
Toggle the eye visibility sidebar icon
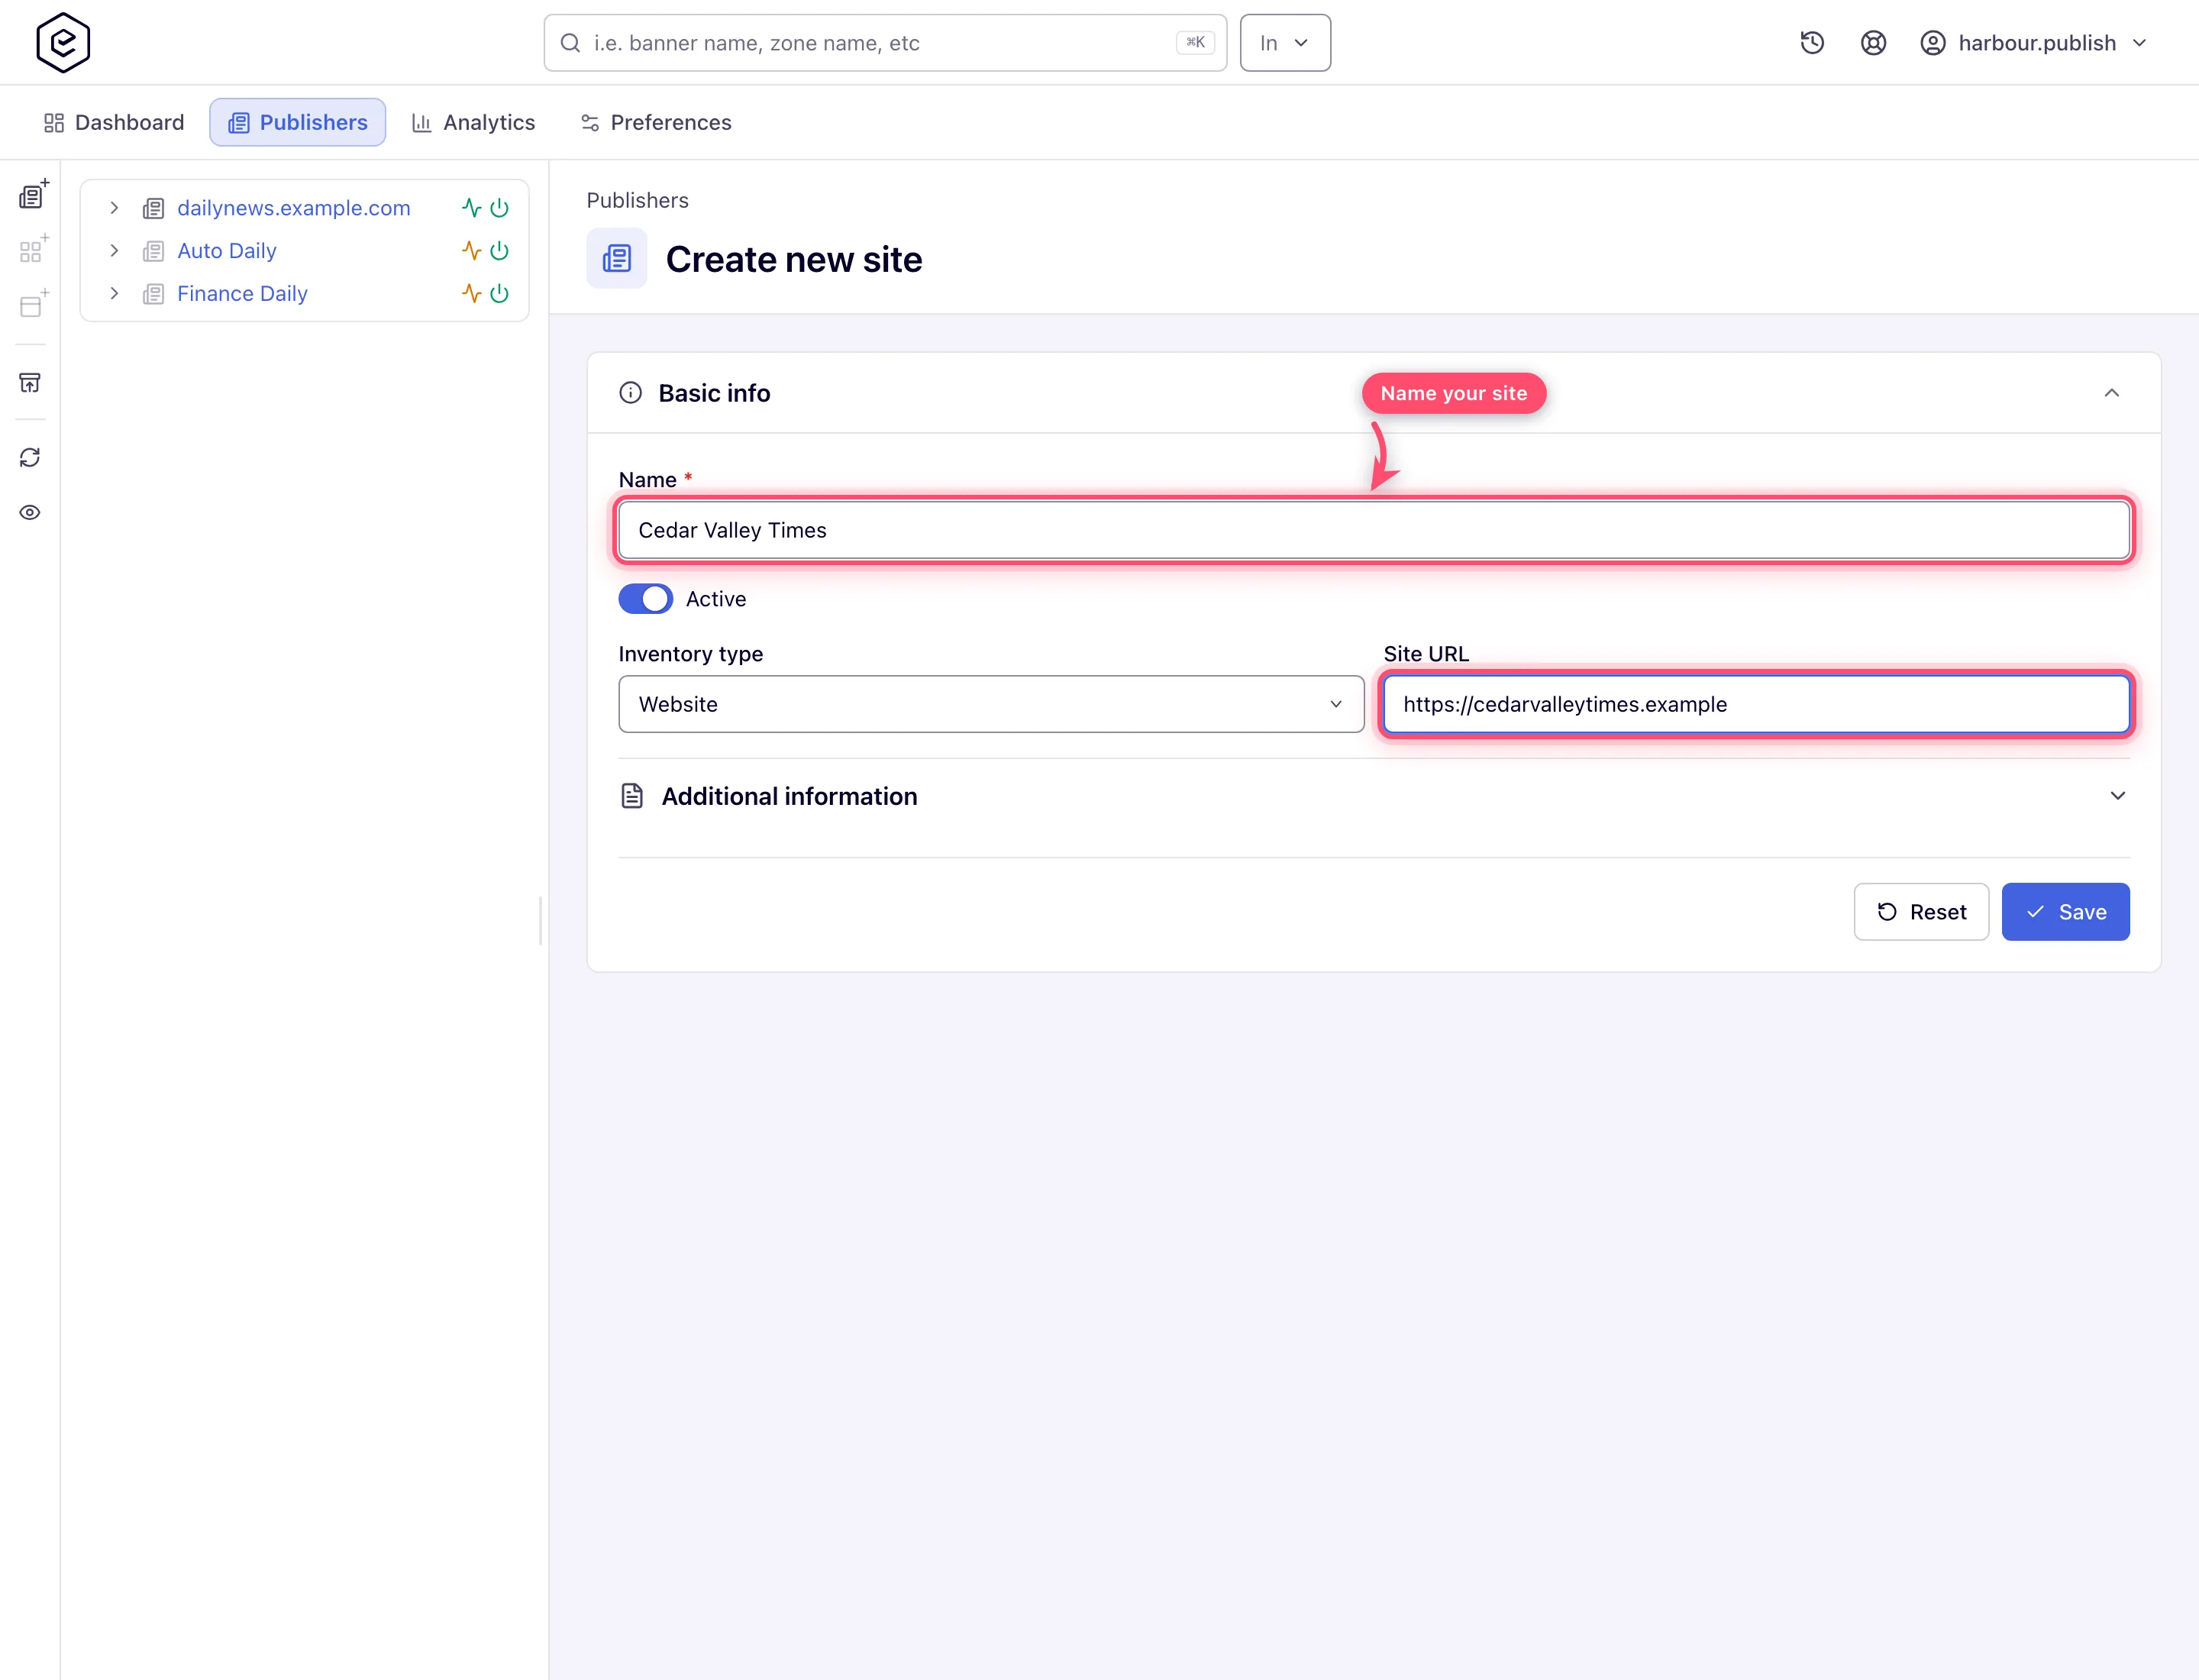click(x=30, y=512)
